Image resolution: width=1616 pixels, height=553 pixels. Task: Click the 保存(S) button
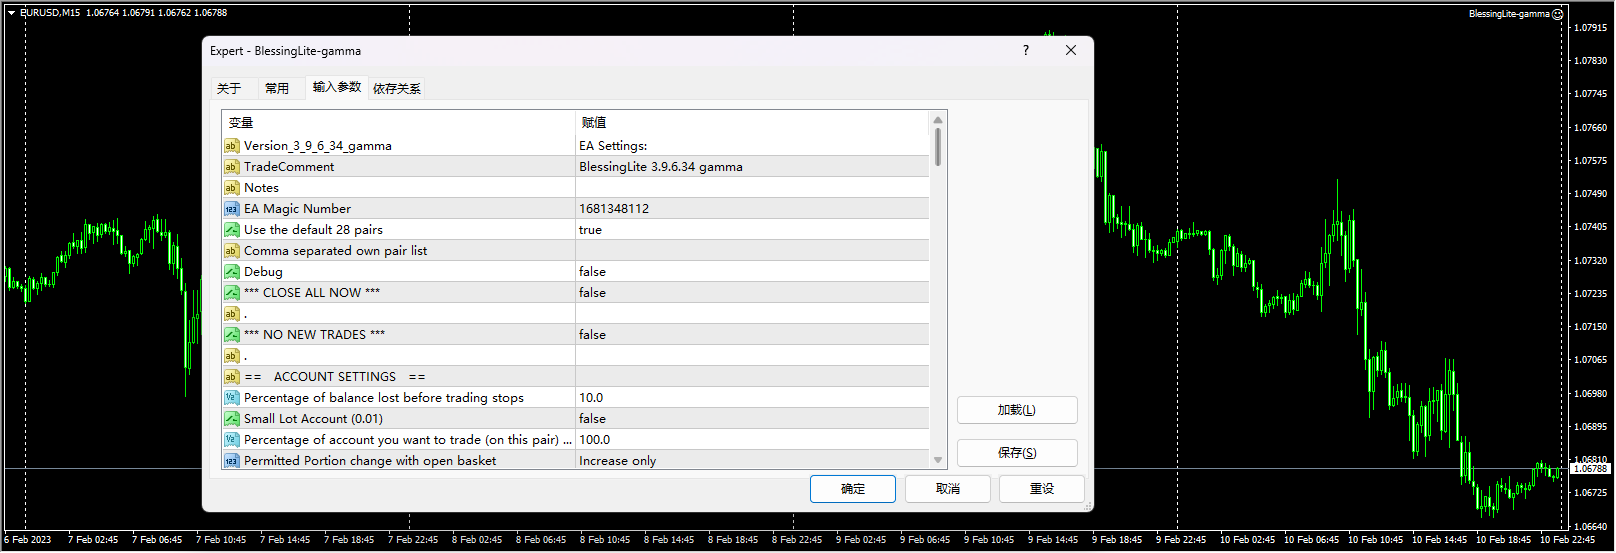click(1016, 453)
